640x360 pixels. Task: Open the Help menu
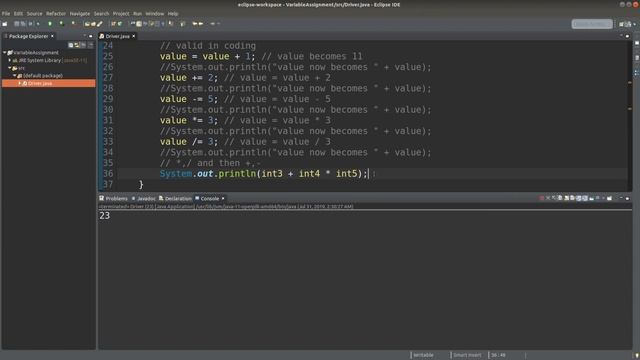click(173, 13)
